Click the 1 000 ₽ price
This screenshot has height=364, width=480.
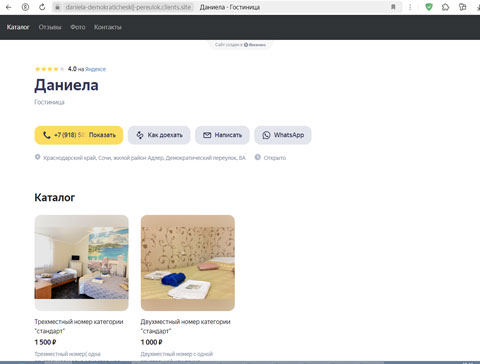(x=151, y=342)
